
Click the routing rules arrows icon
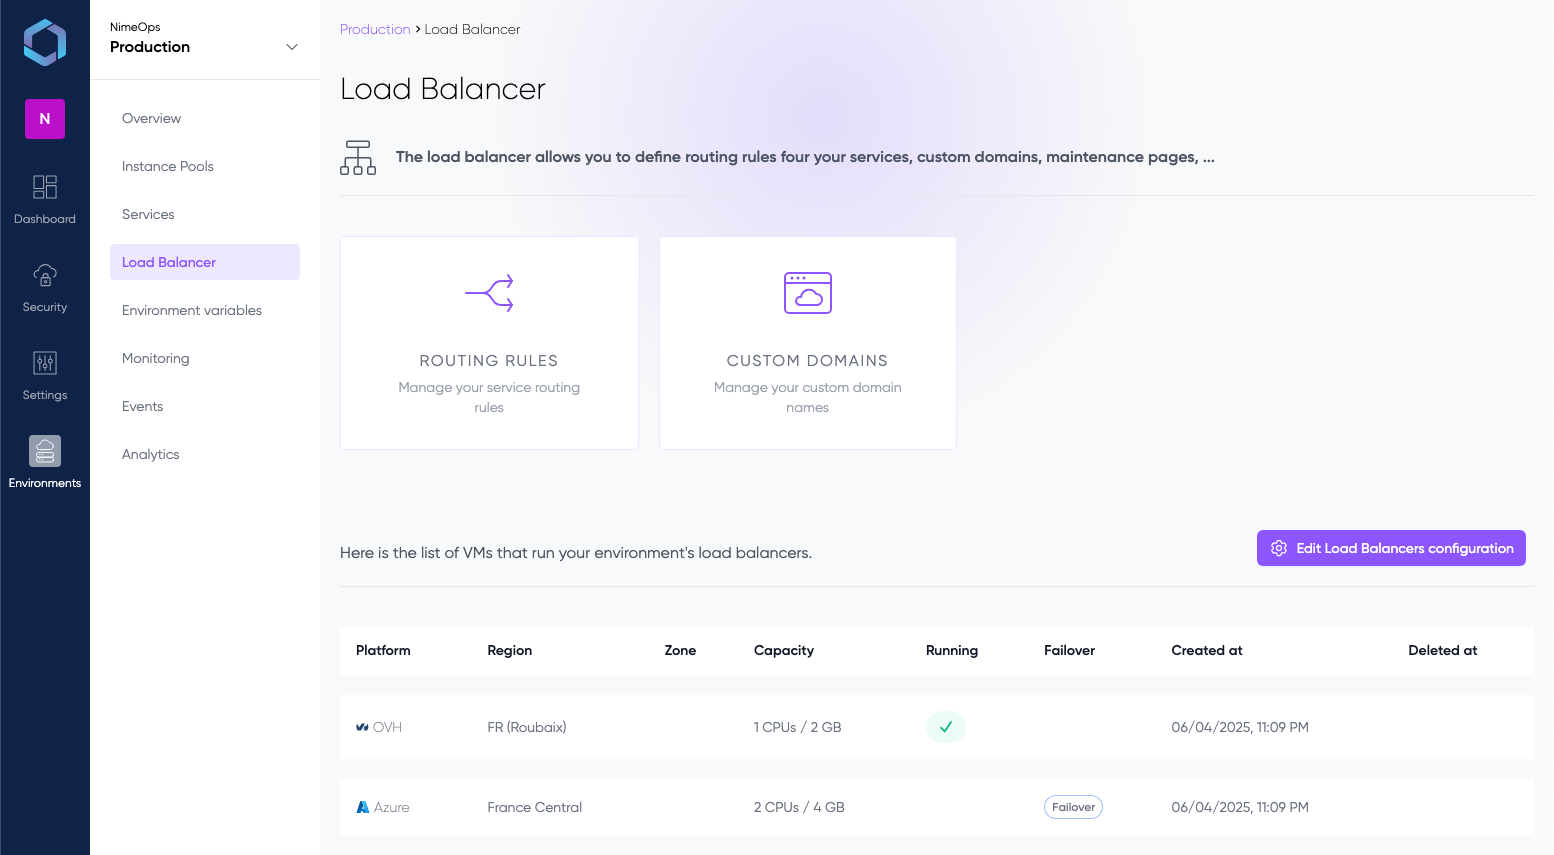[x=489, y=293]
